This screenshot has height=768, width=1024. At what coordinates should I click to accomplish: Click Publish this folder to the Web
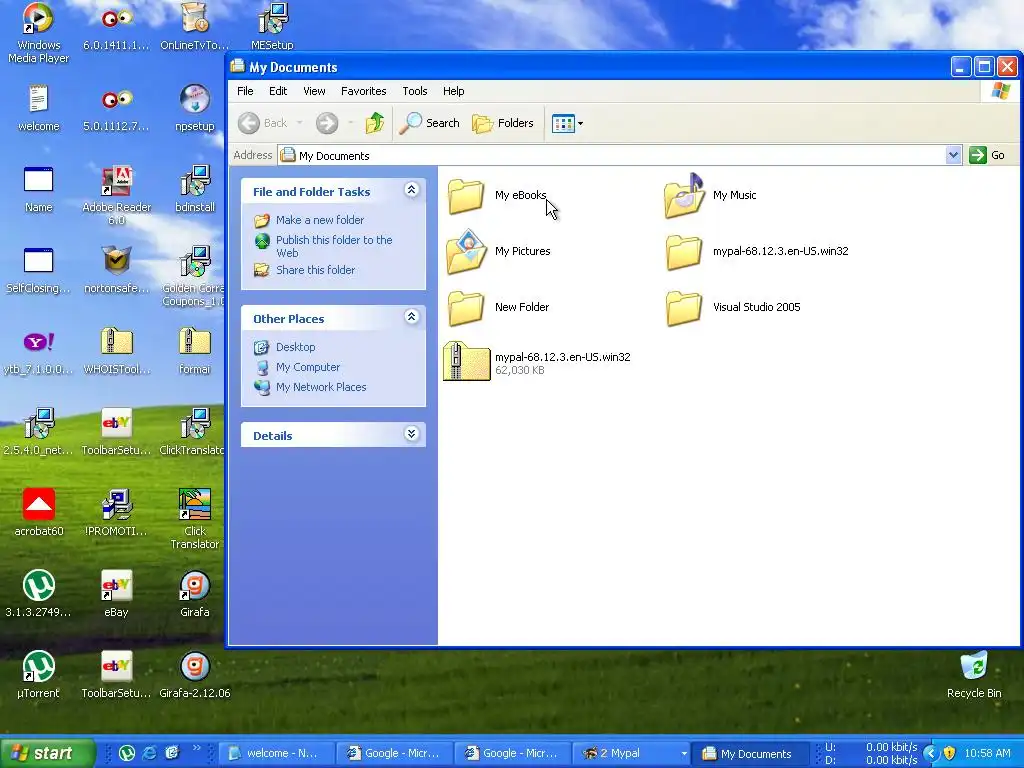[334, 246]
